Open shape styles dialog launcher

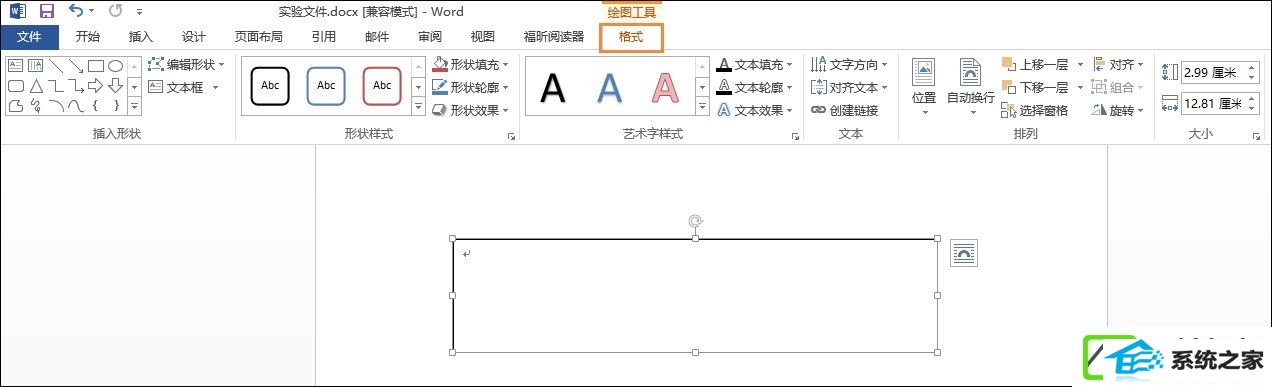[x=511, y=136]
